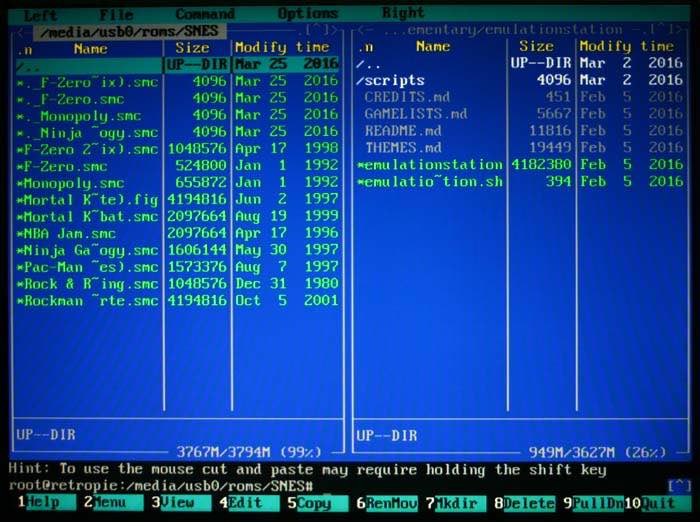Select F-Zero Z~ix).smc of size 1048576
This screenshot has width=700, height=522.
[x=177, y=149]
